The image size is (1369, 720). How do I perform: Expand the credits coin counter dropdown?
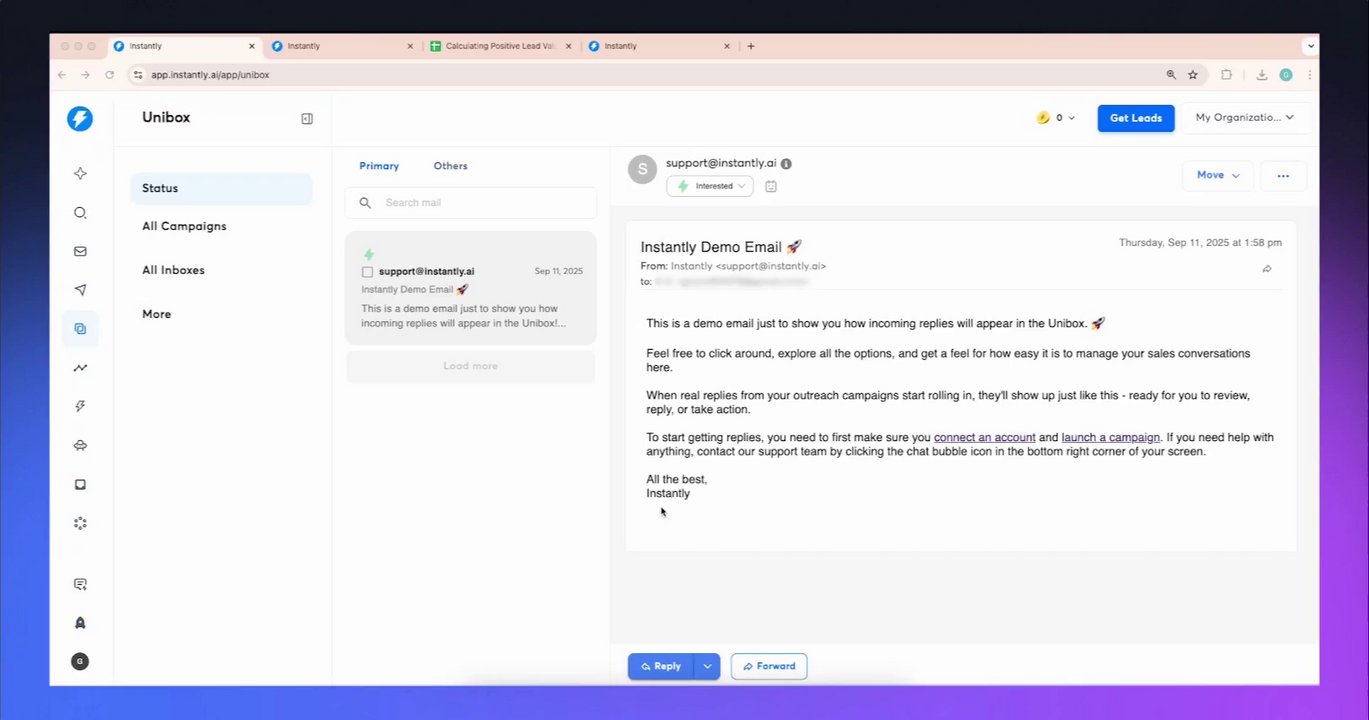pos(1056,118)
